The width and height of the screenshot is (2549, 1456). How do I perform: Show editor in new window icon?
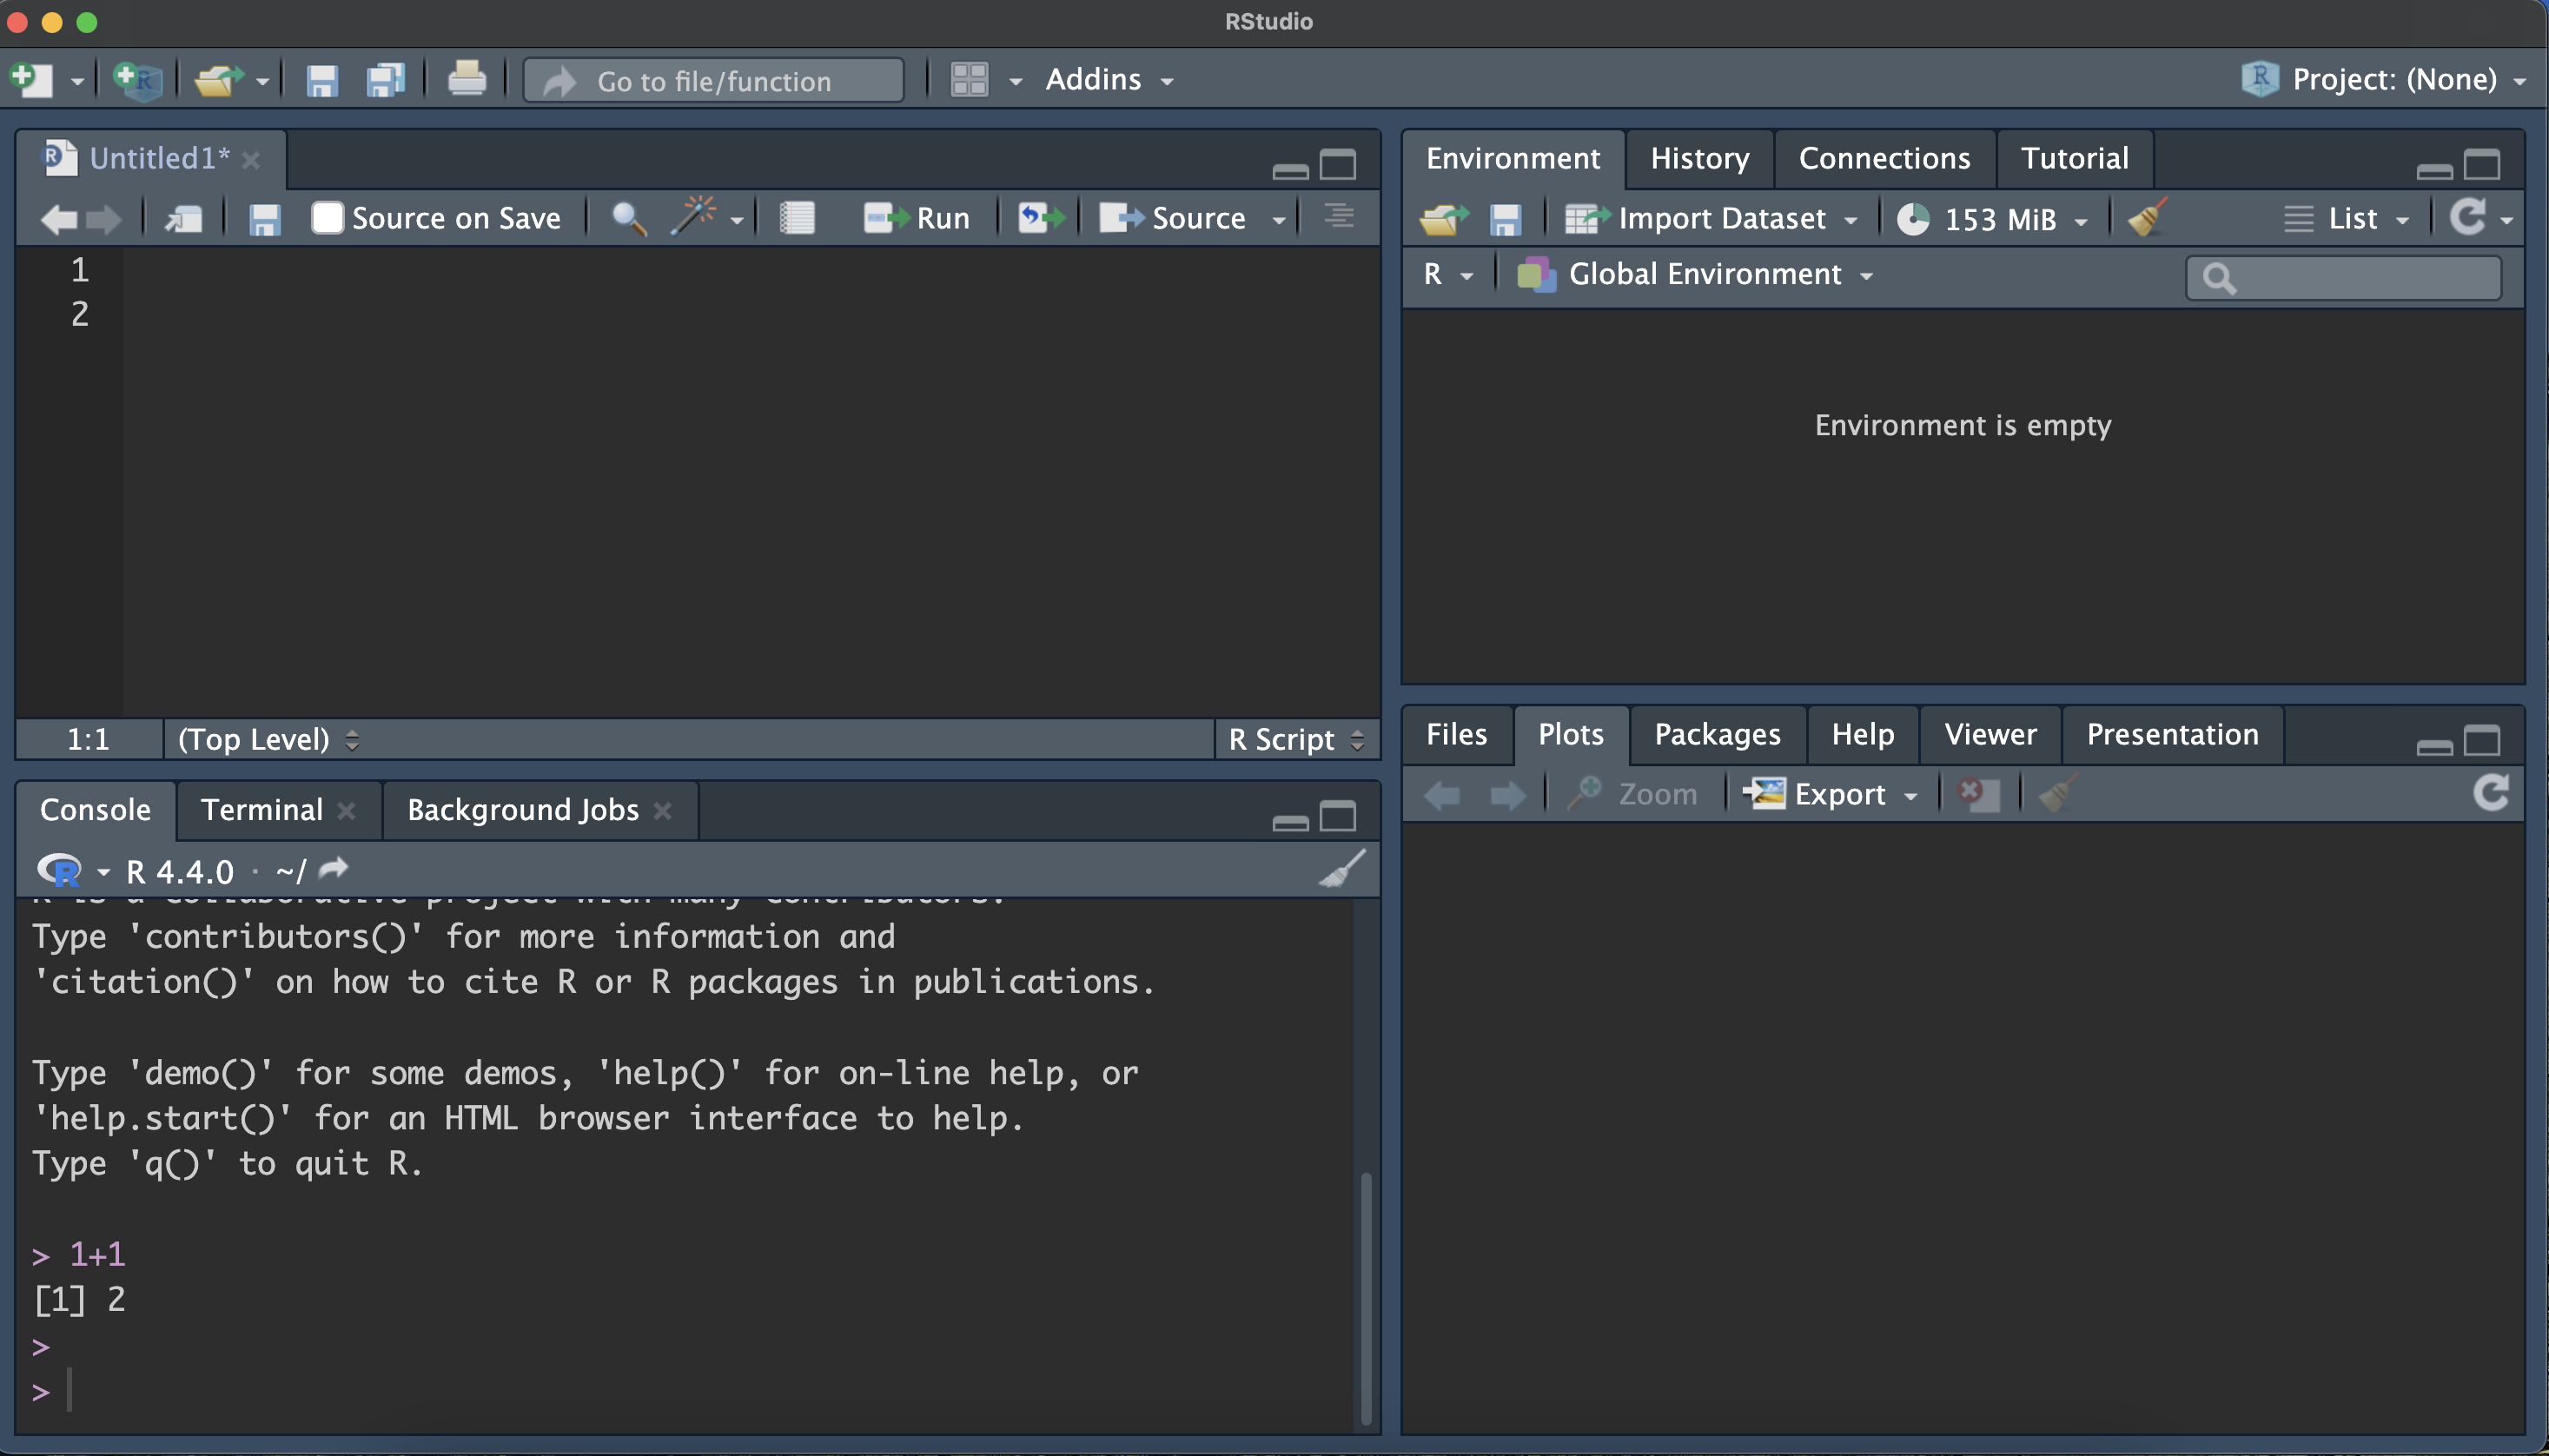point(184,218)
